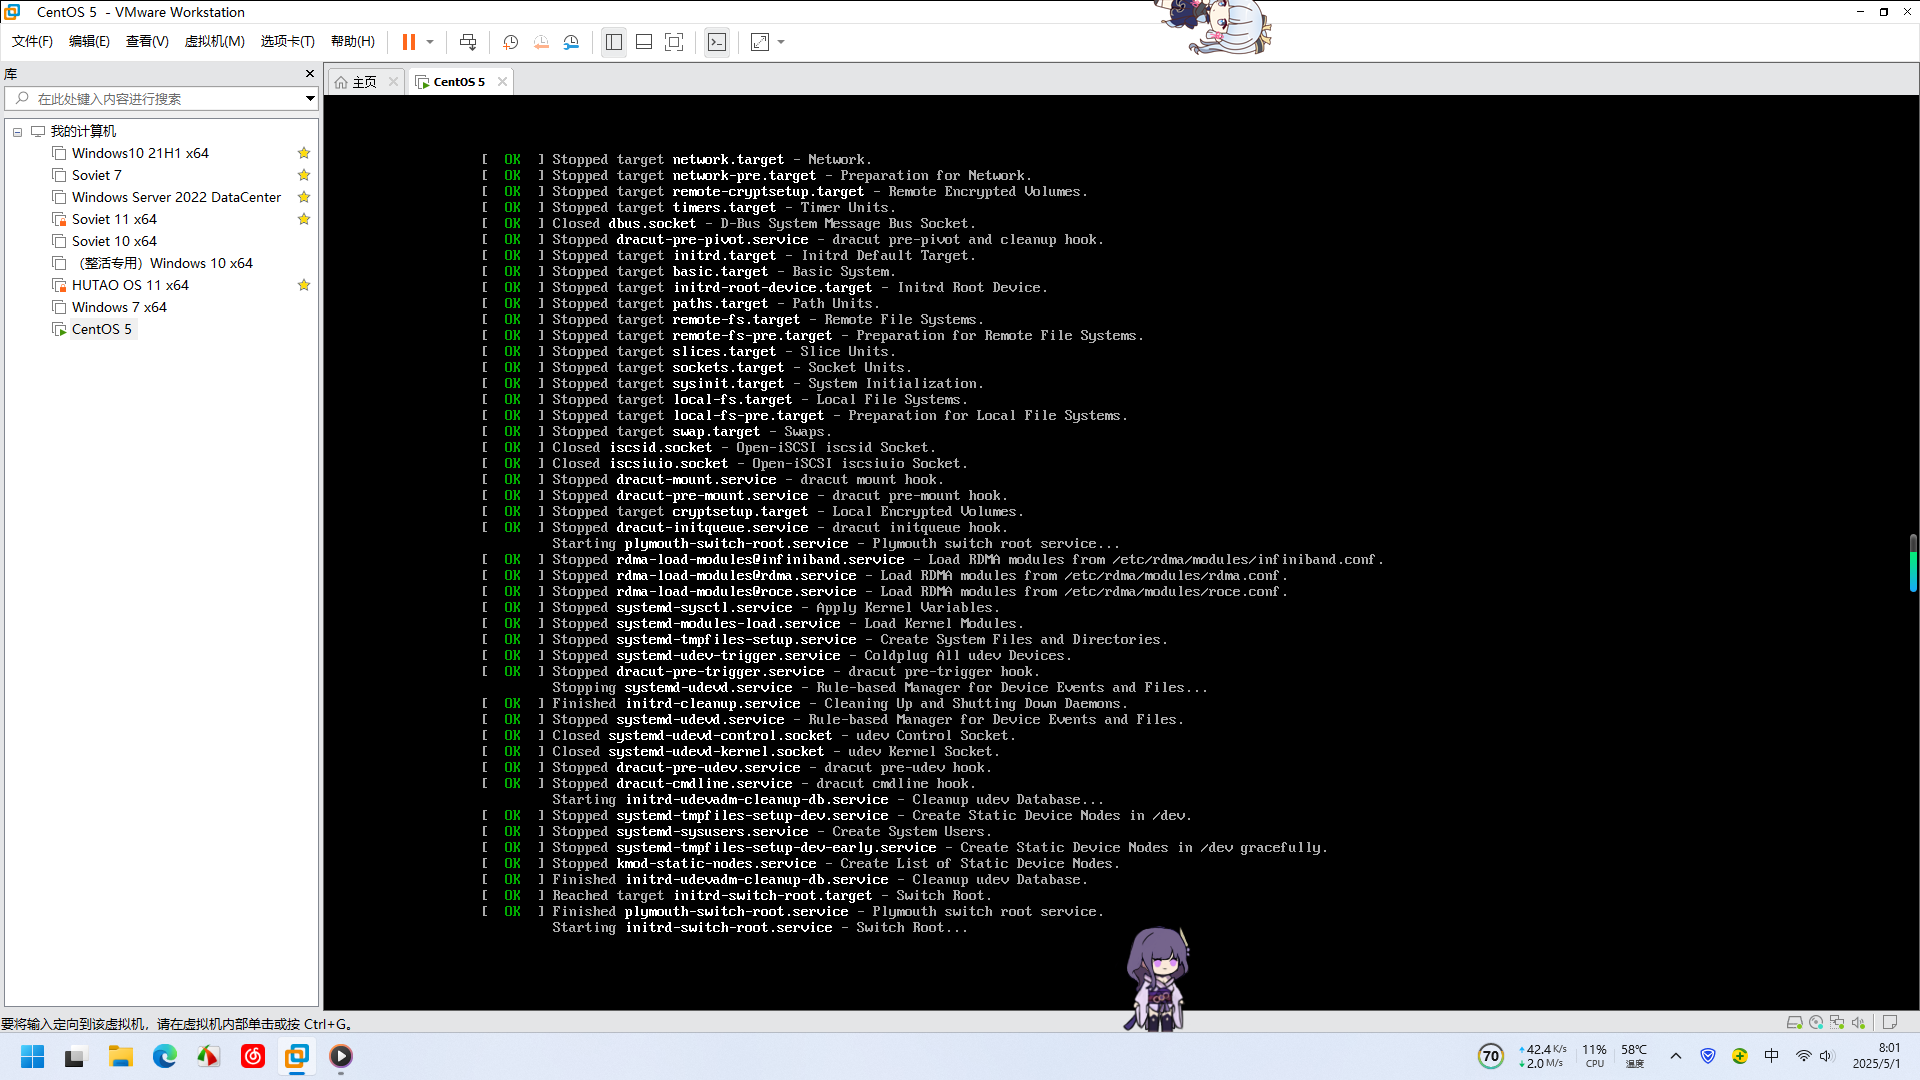The width and height of the screenshot is (1920, 1080).
Task: Open the 编辑(E) menu
Action: (89, 41)
